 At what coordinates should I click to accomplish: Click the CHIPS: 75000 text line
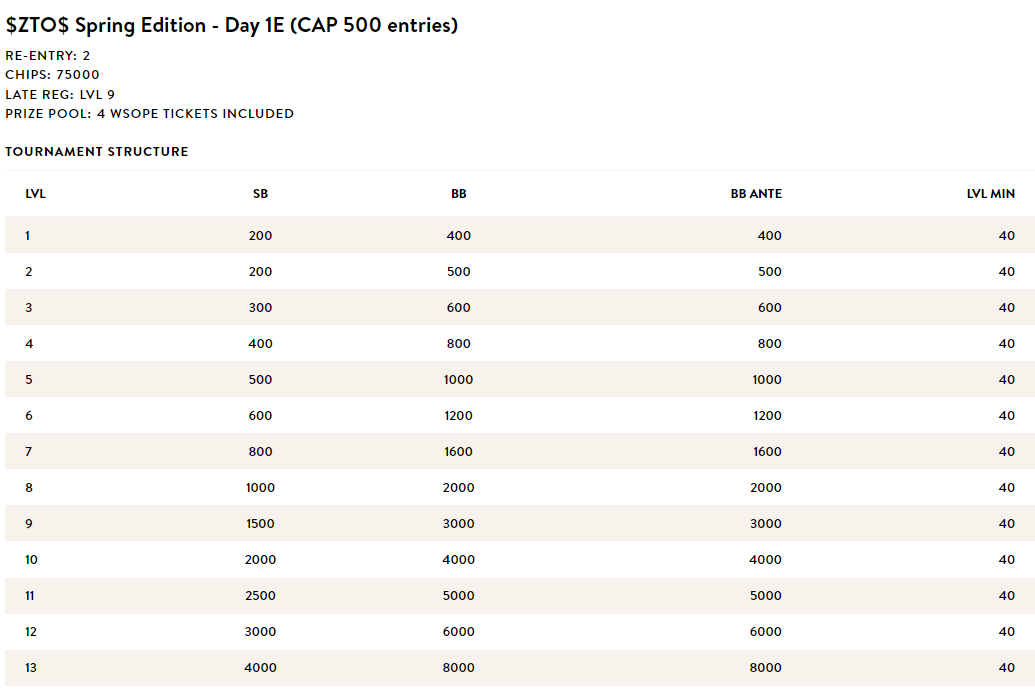coord(52,75)
